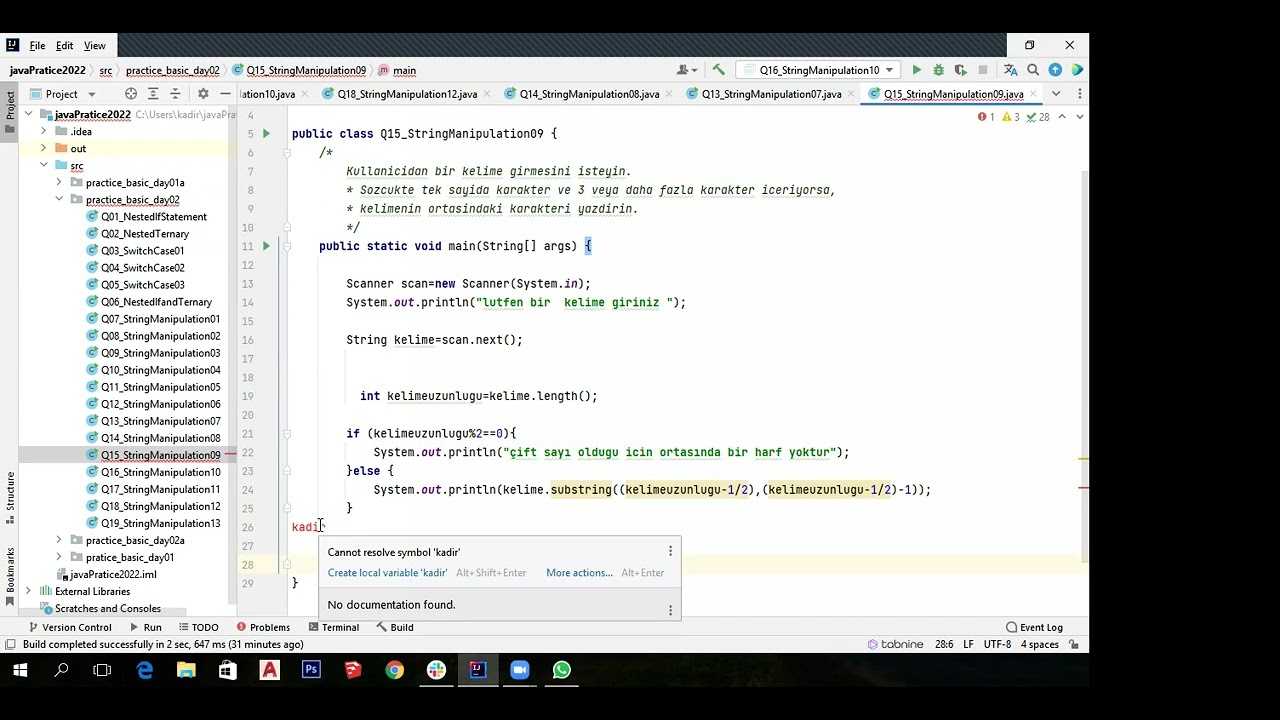Expand the out folder
Viewport: 1280px width, 720px height.
pyautogui.click(x=43, y=148)
